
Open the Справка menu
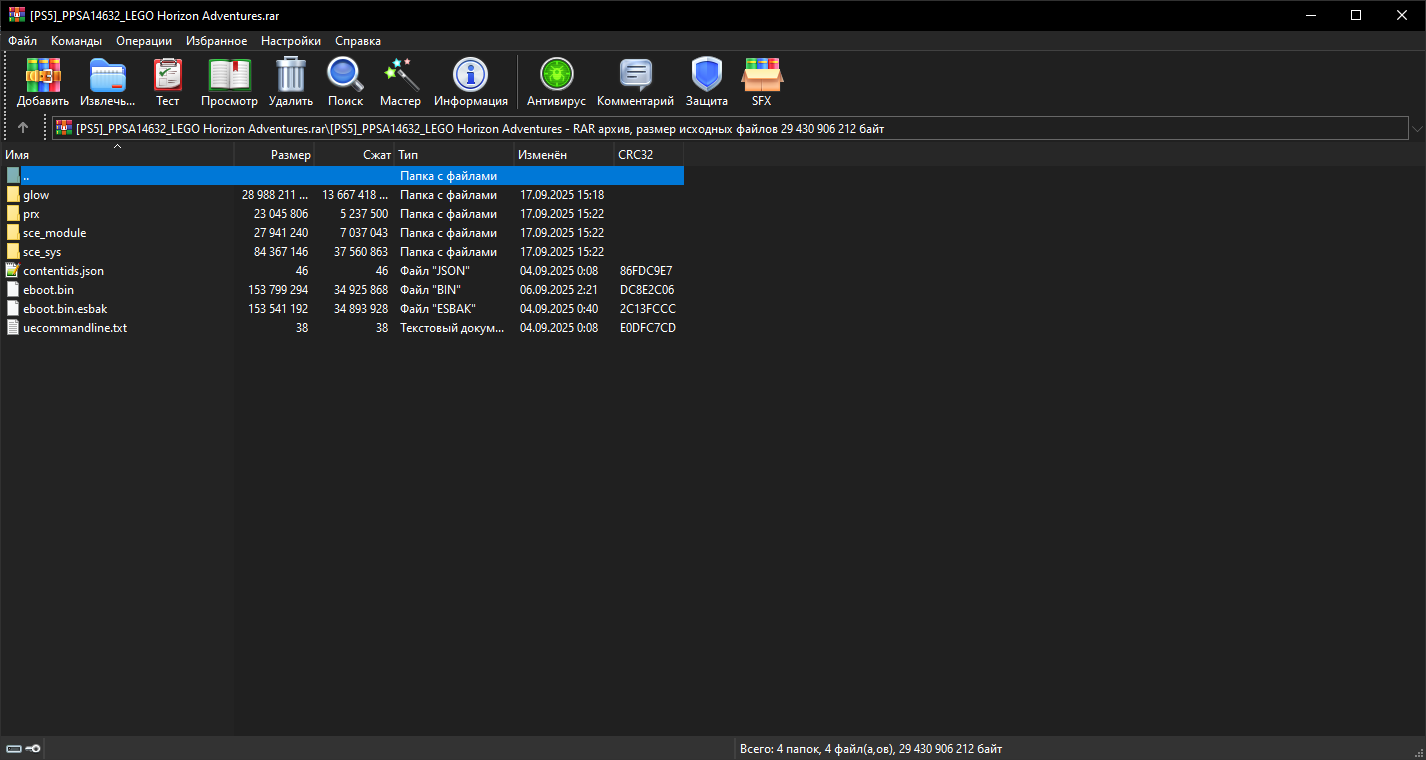[358, 41]
